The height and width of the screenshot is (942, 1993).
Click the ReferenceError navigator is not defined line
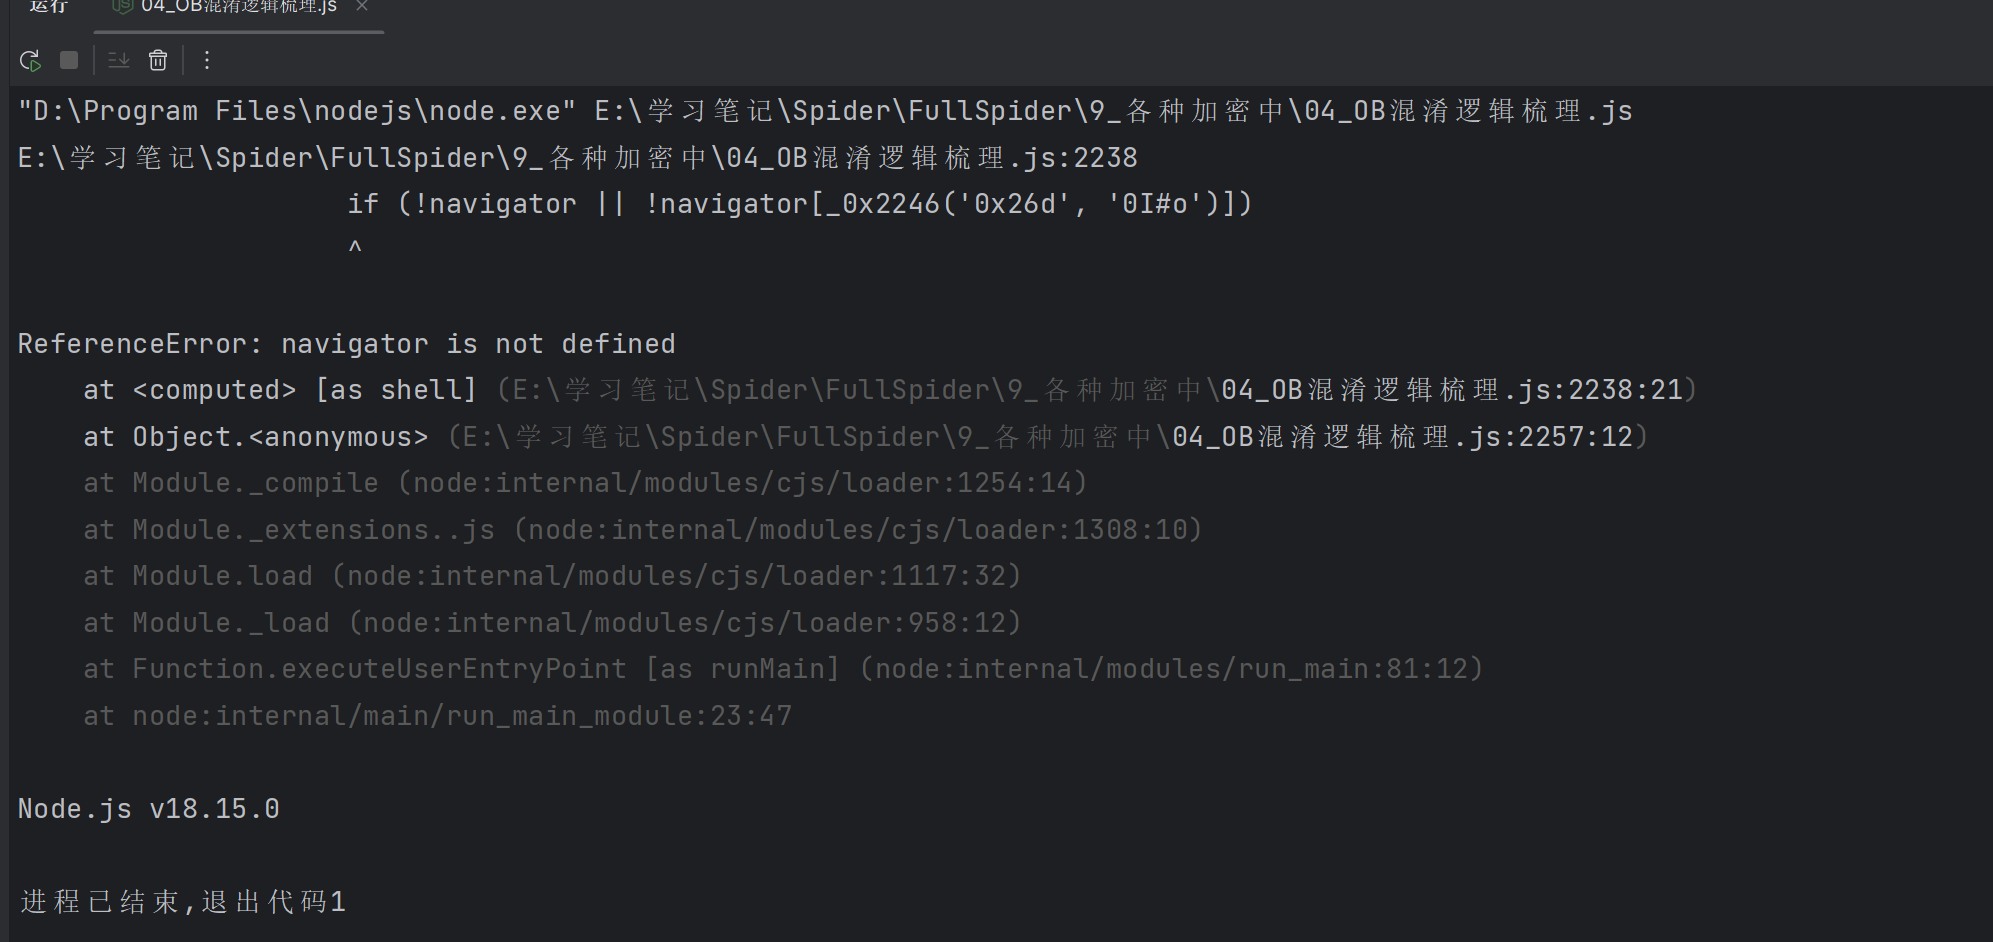(x=347, y=344)
